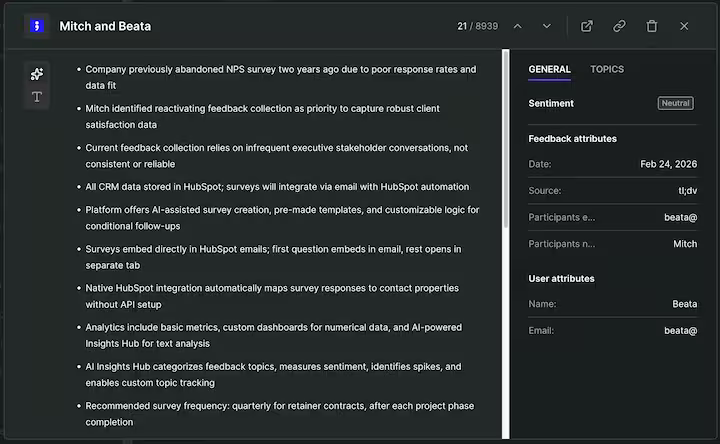Click the Name: label
The image size is (720, 444).
tap(542, 304)
